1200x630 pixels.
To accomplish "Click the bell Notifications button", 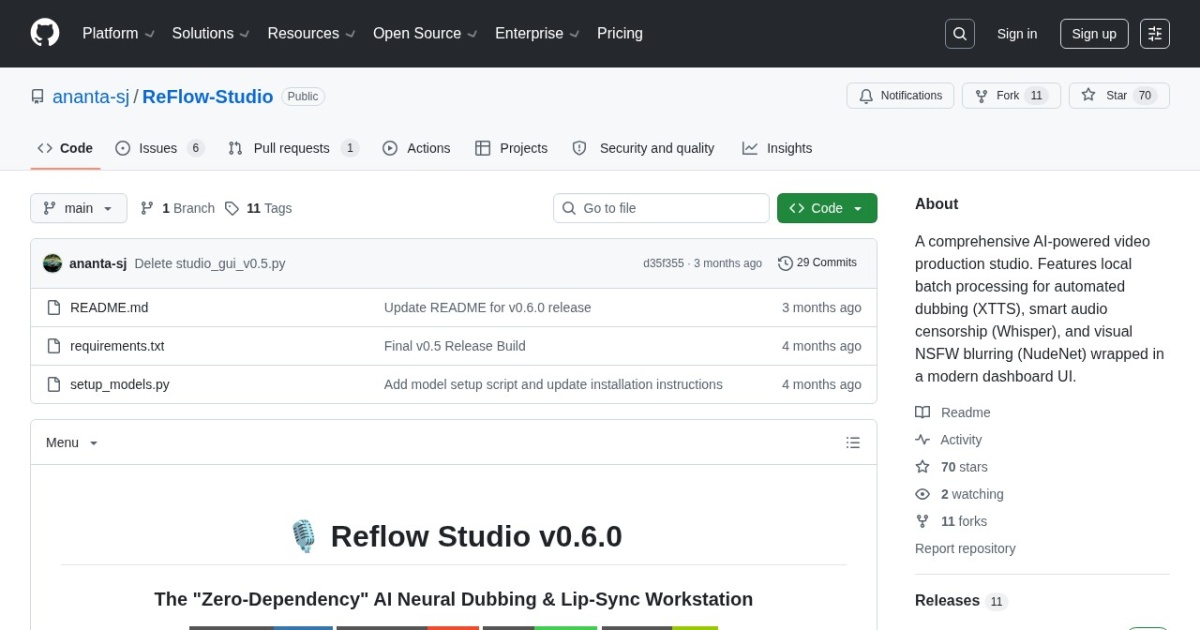I will point(900,96).
